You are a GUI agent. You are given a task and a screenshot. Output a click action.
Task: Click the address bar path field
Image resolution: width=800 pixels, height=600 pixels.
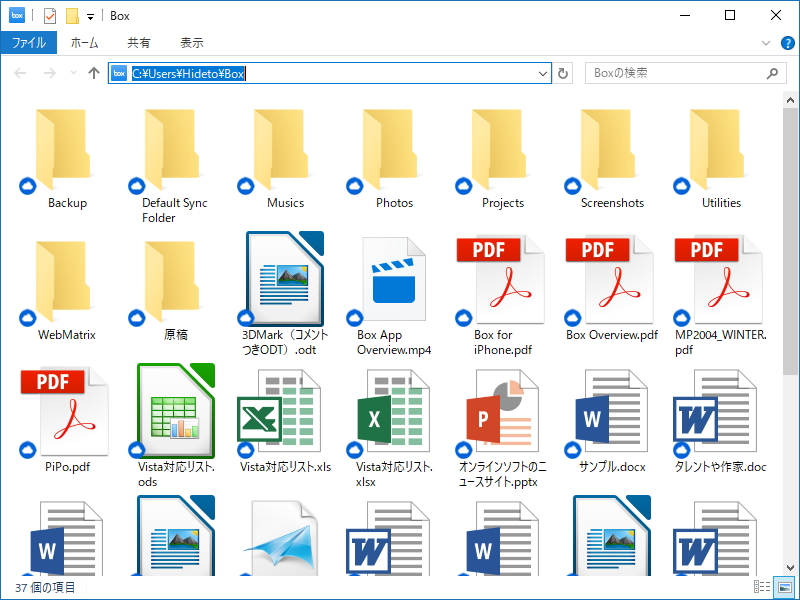point(330,73)
